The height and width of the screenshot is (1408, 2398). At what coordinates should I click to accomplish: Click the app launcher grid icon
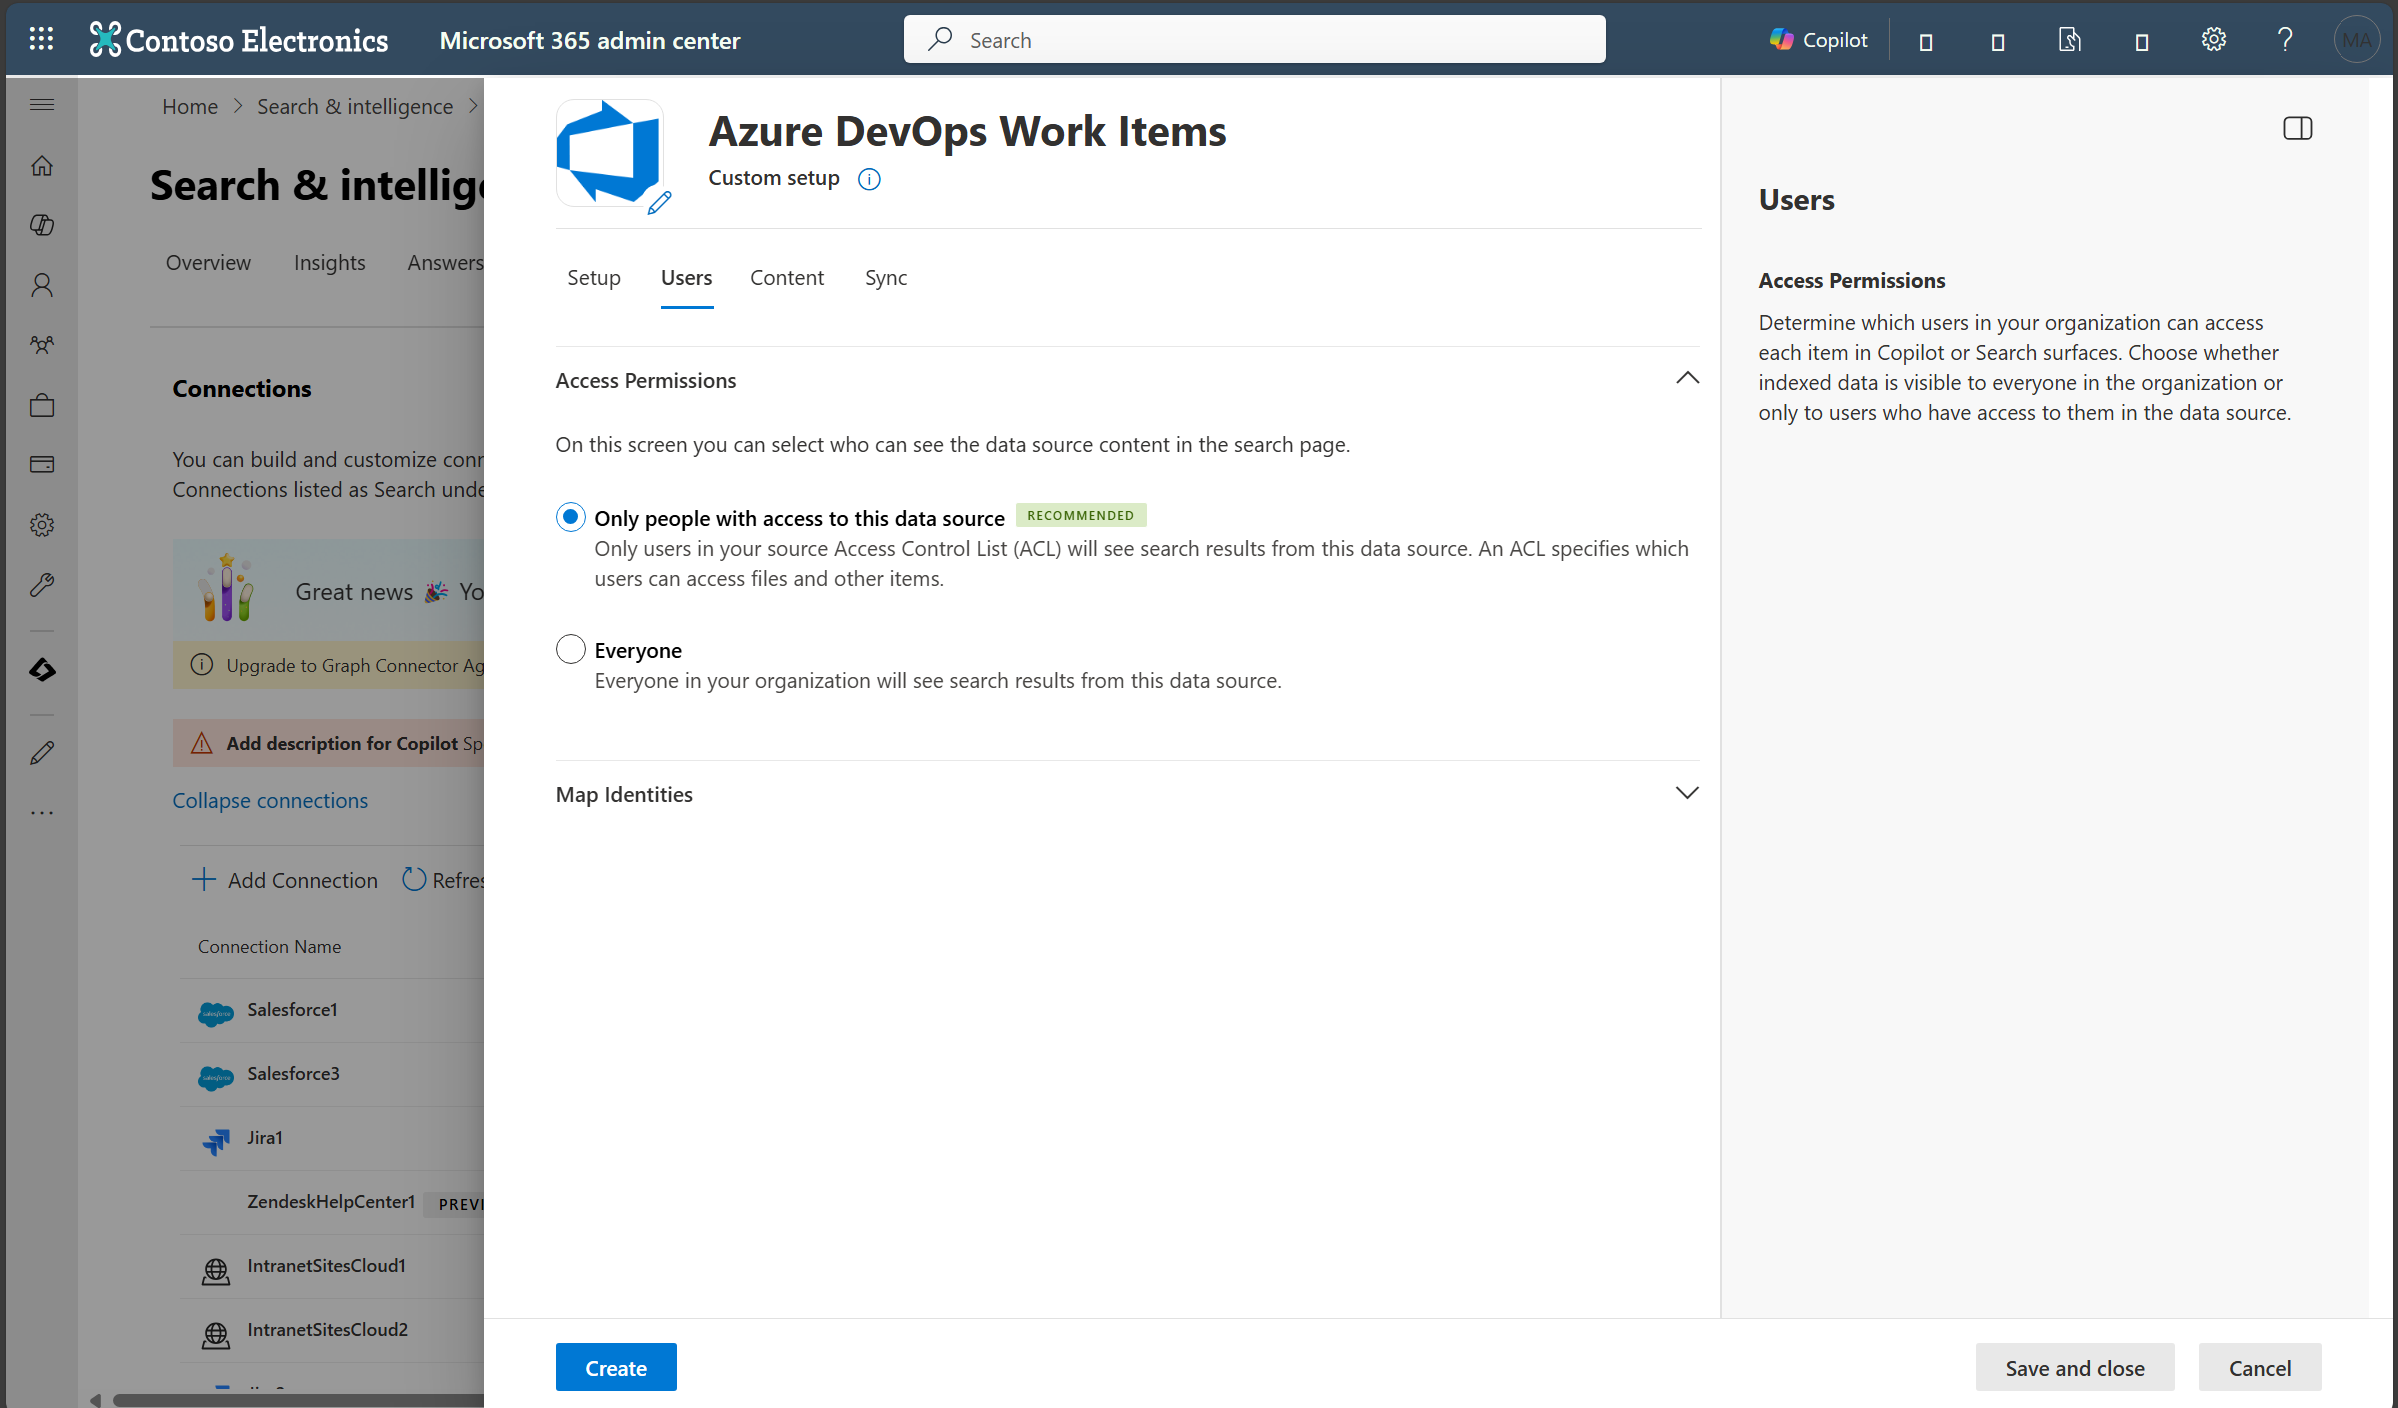point(42,38)
